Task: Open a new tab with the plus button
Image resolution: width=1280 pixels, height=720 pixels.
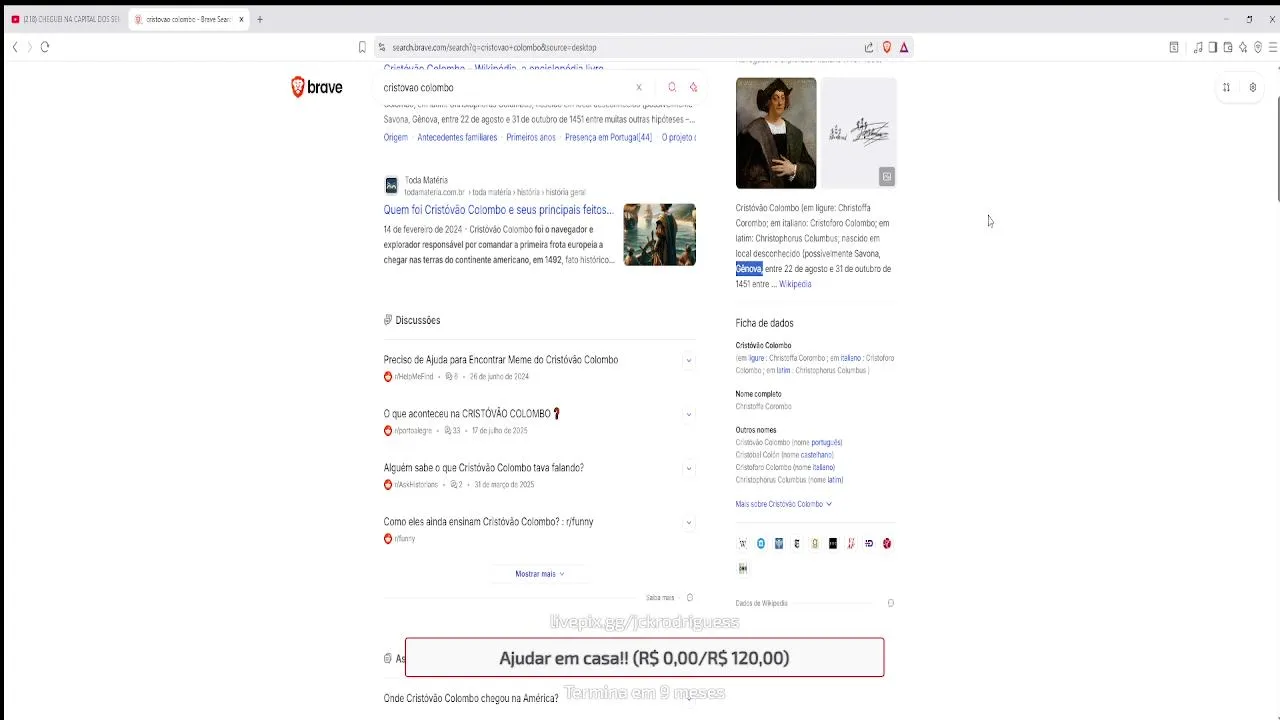Action: click(259, 19)
